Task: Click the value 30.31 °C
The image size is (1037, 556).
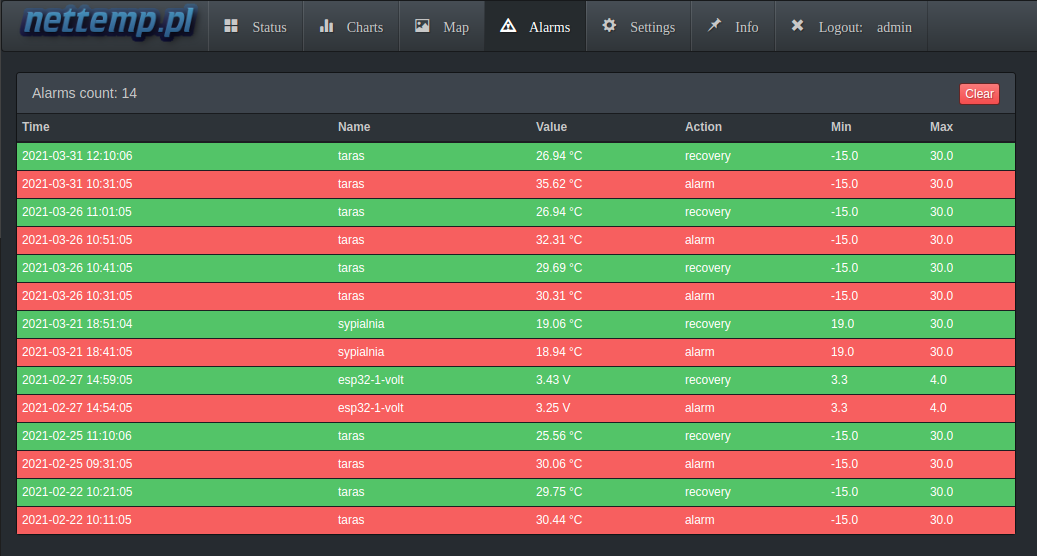Action: click(x=559, y=296)
